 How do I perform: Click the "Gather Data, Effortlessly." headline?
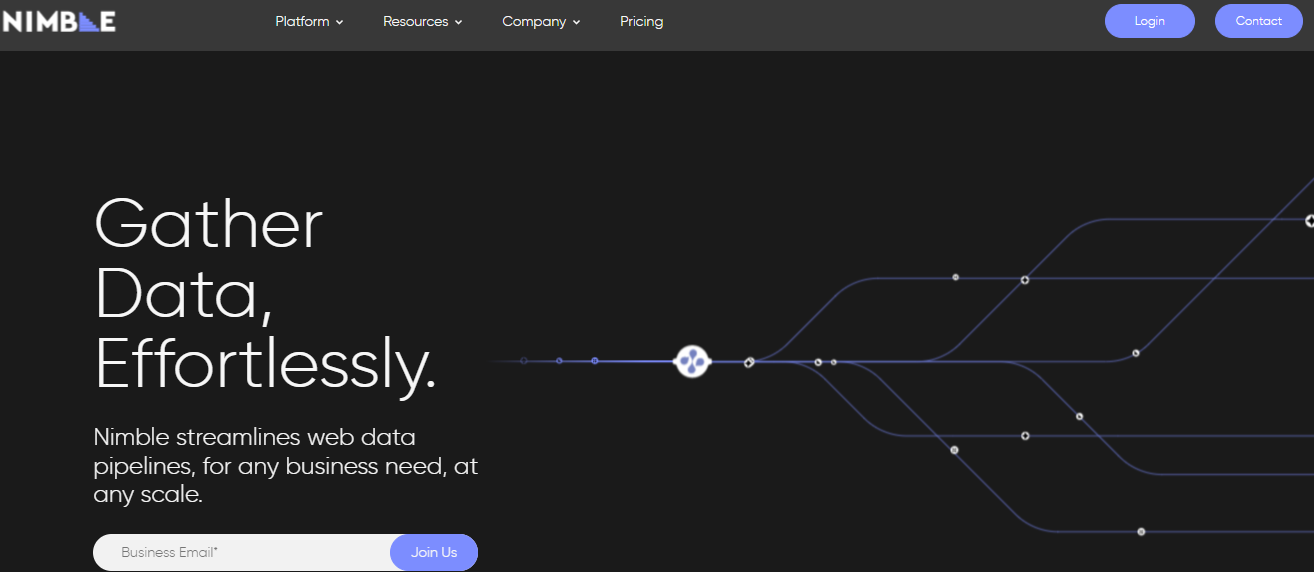tap(265, 294)
